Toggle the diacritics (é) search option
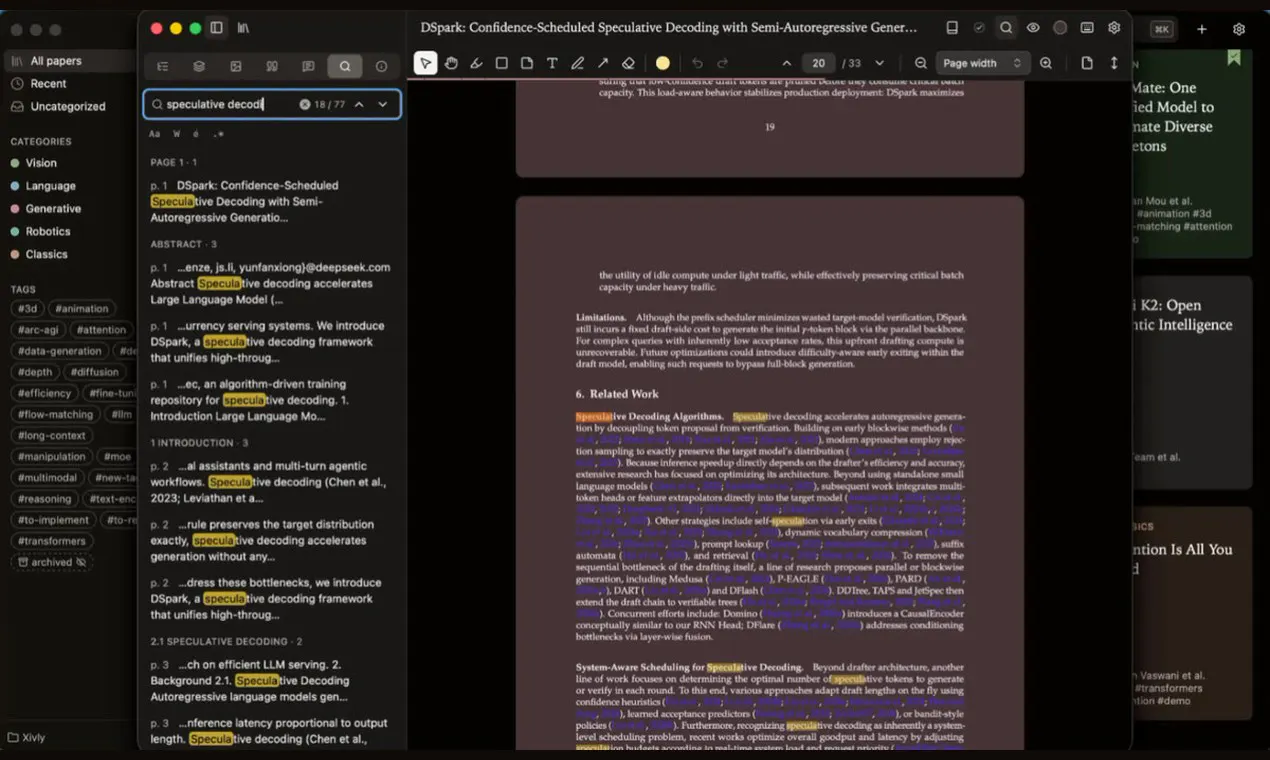The image size is (1270, 760). tap(196, 134)
